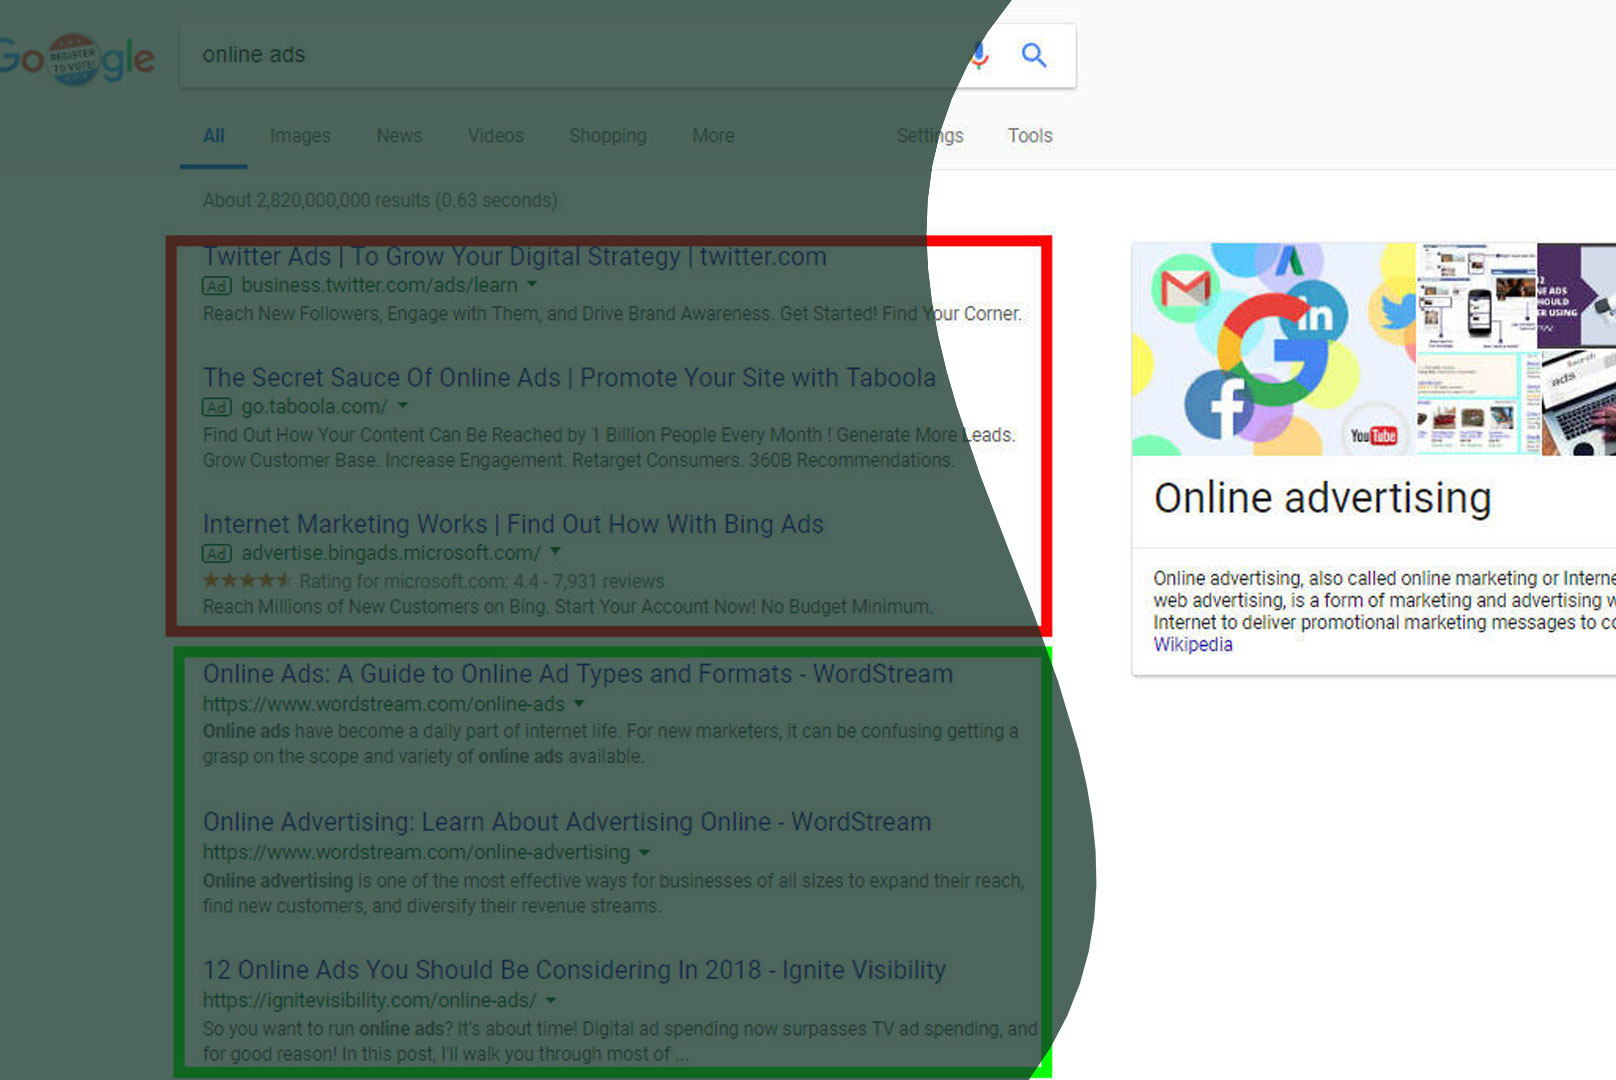Image resolution: width=1616 pixels, height=1080 pixels.
Task: Open the Twitter Ads result title
Action: tap(515, 257)
